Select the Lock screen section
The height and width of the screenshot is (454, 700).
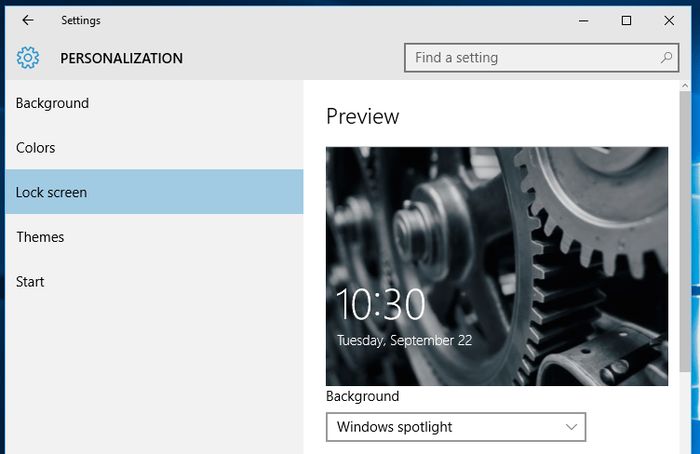point(154,192)
